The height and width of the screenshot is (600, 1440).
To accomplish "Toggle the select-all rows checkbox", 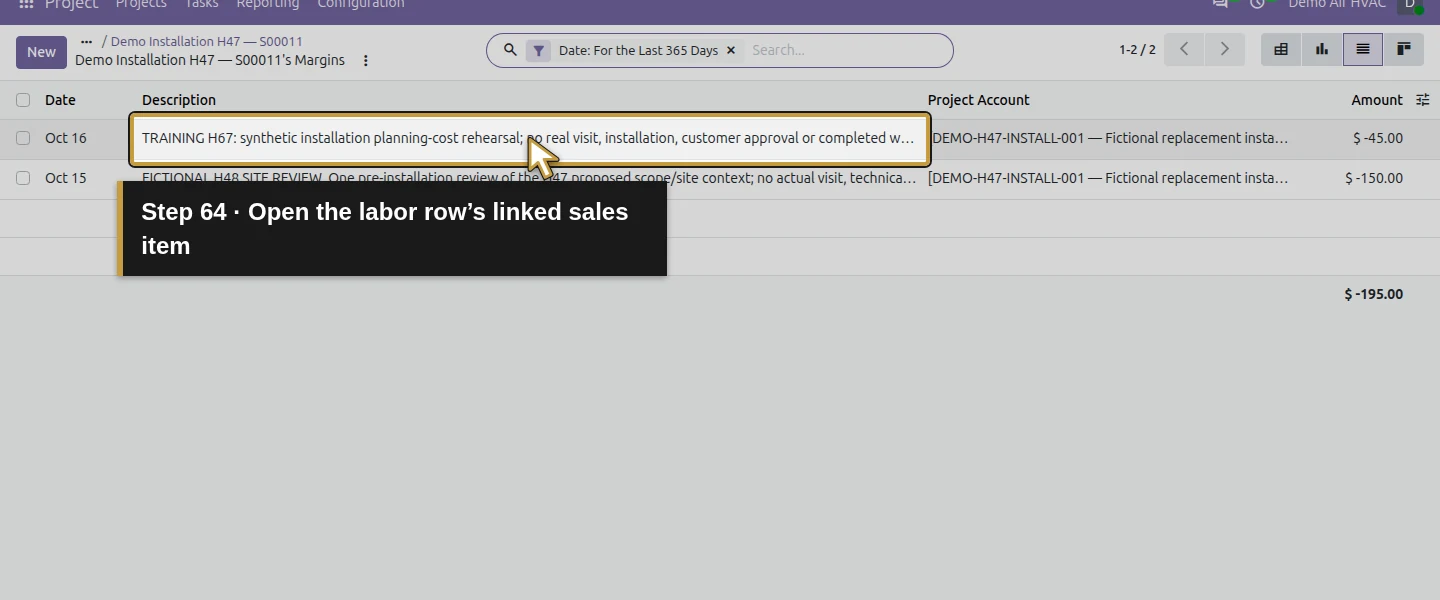I will (23, 100).
